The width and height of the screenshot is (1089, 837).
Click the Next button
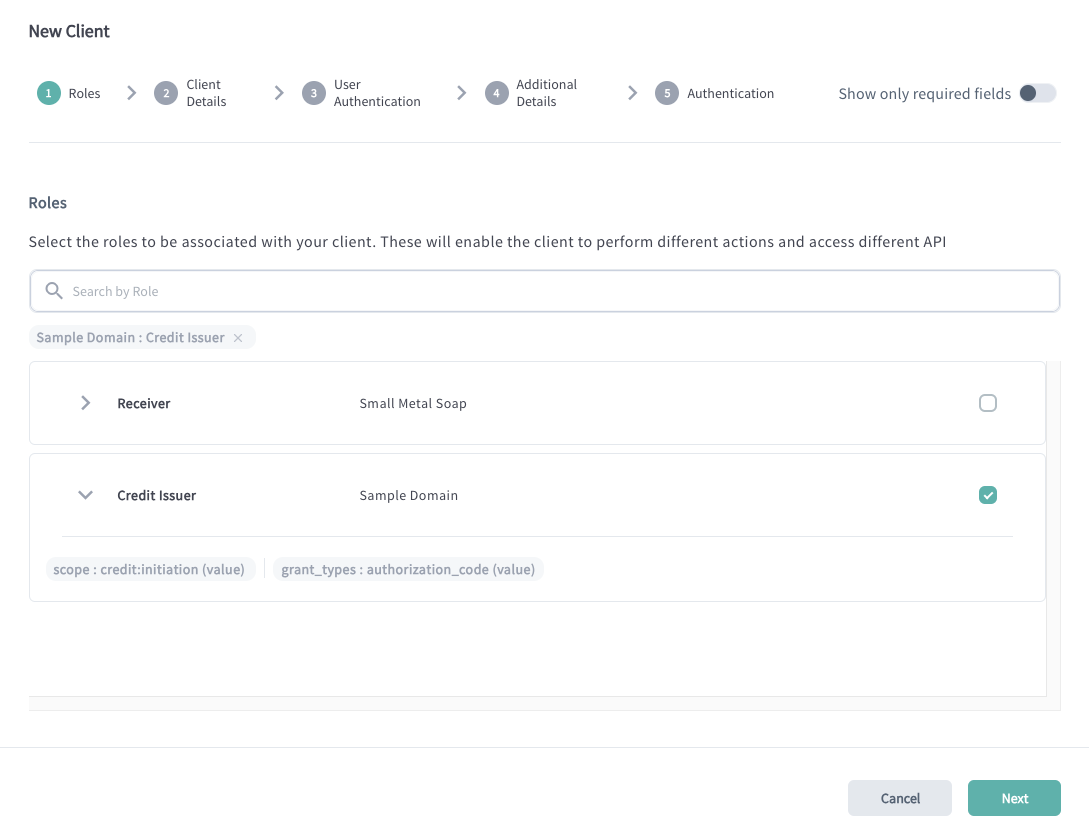(x=1014, y=798)
